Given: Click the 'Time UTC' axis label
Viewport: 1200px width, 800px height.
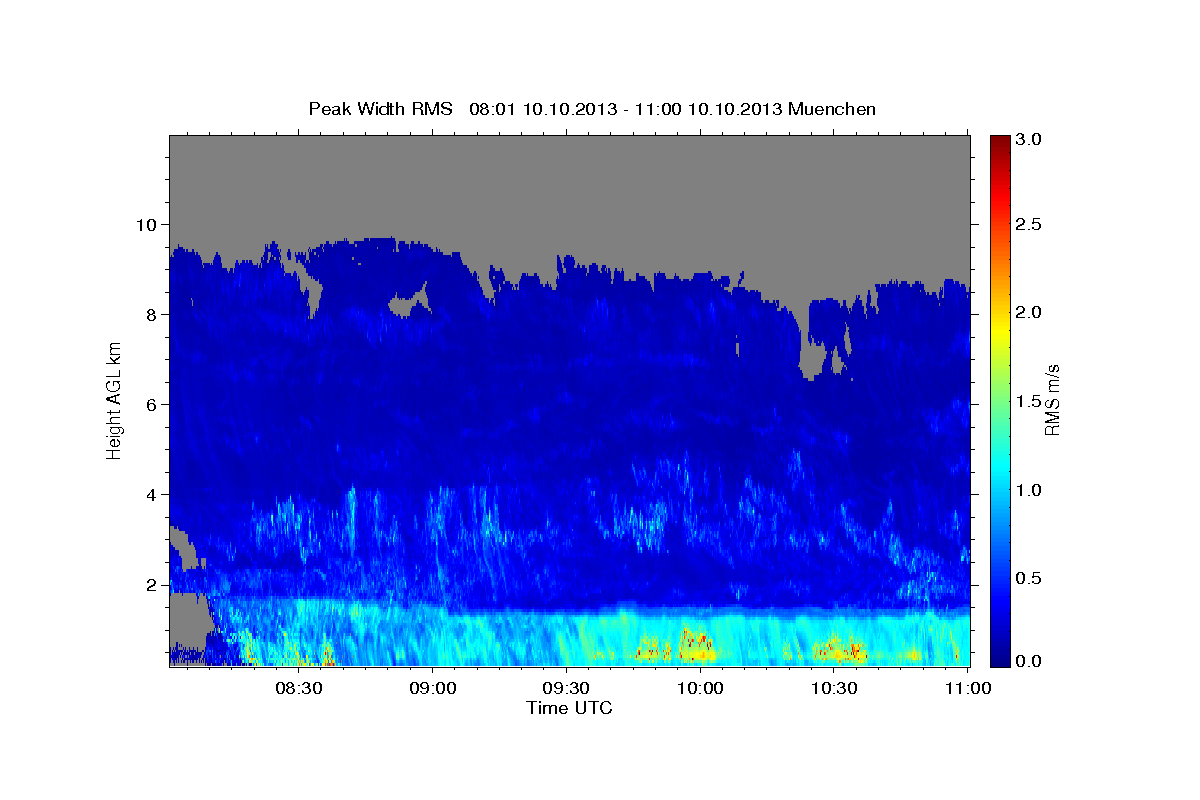Looking at the screenshot, I should point(569,708).
